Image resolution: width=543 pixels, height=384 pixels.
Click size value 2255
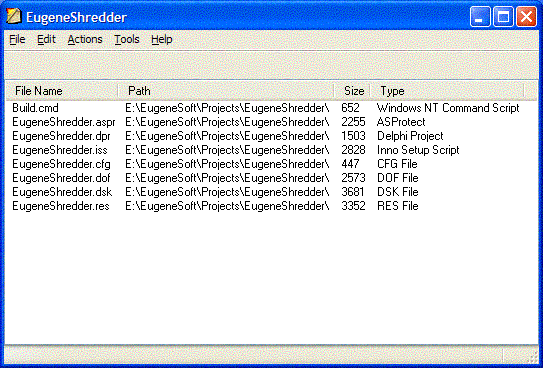coord(353,122)
